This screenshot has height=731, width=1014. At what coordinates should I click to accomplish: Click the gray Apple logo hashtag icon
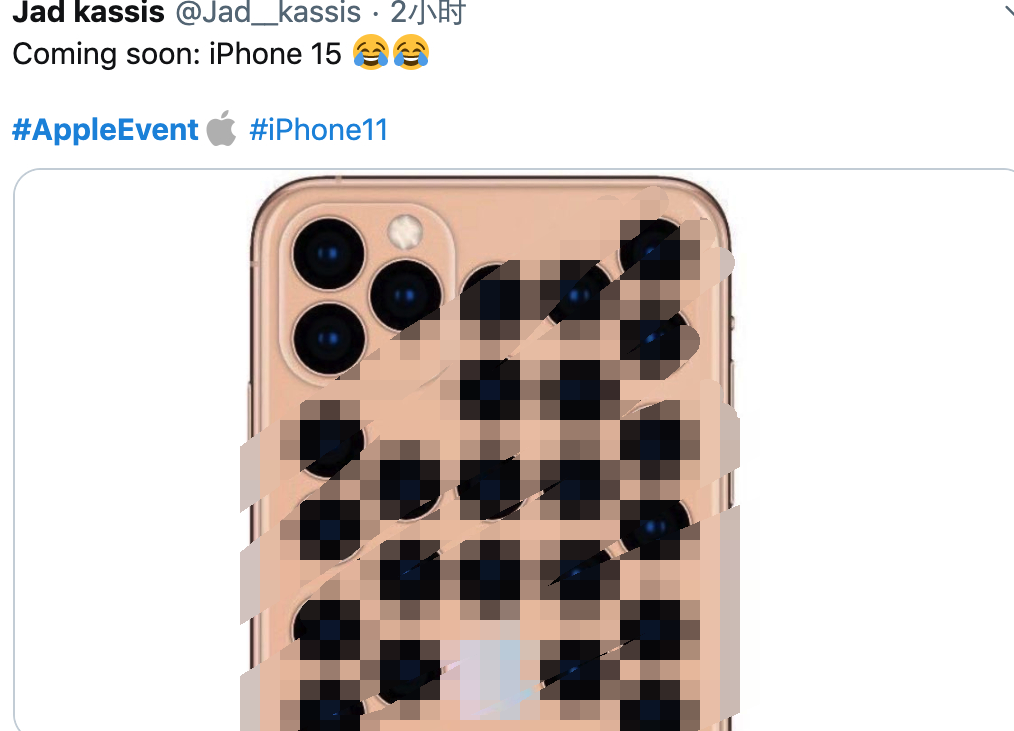coord(221,128)
